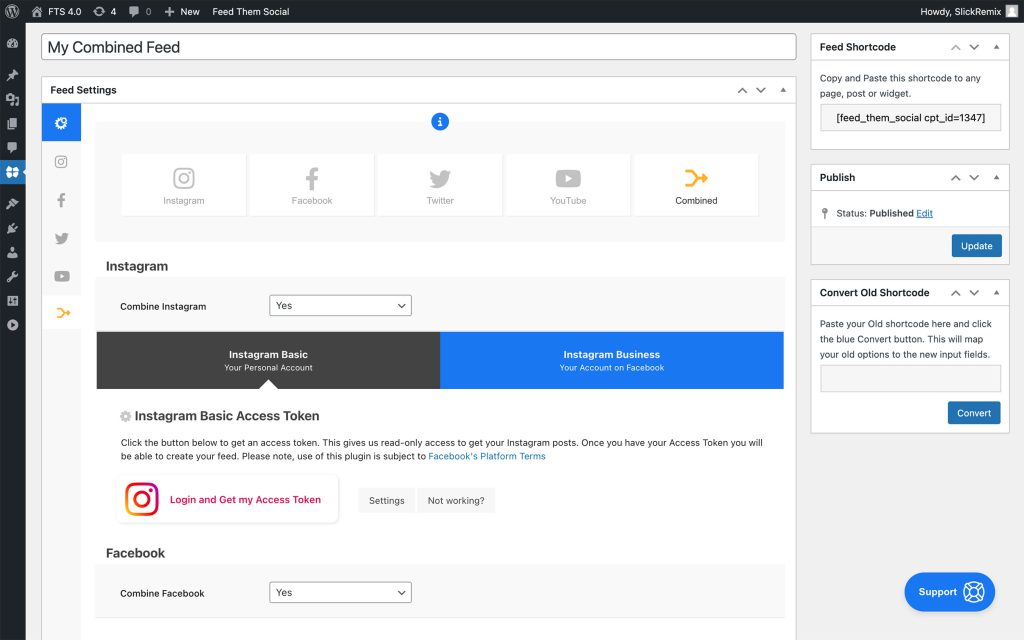
Task: Open Appearance brush icon in admin sidebar
Action: [12, 204]
